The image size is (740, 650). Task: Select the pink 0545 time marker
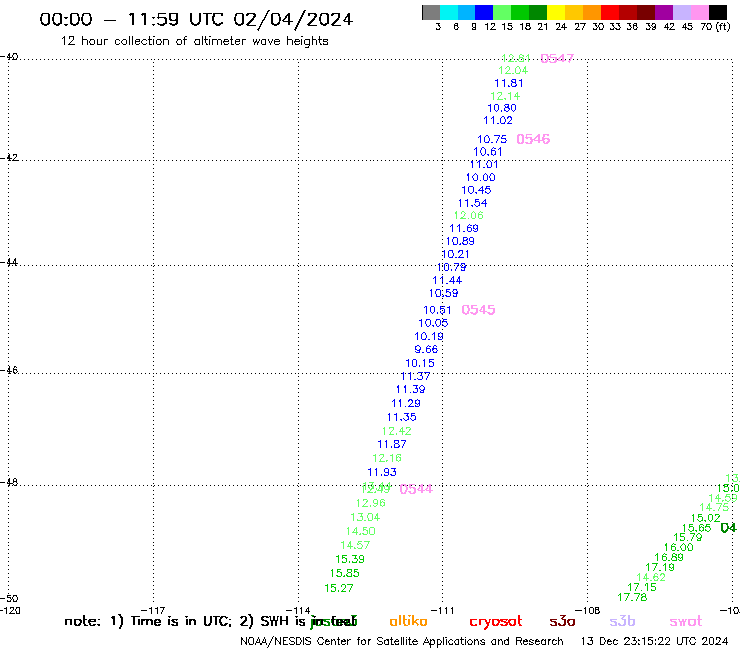click(479, 310)
